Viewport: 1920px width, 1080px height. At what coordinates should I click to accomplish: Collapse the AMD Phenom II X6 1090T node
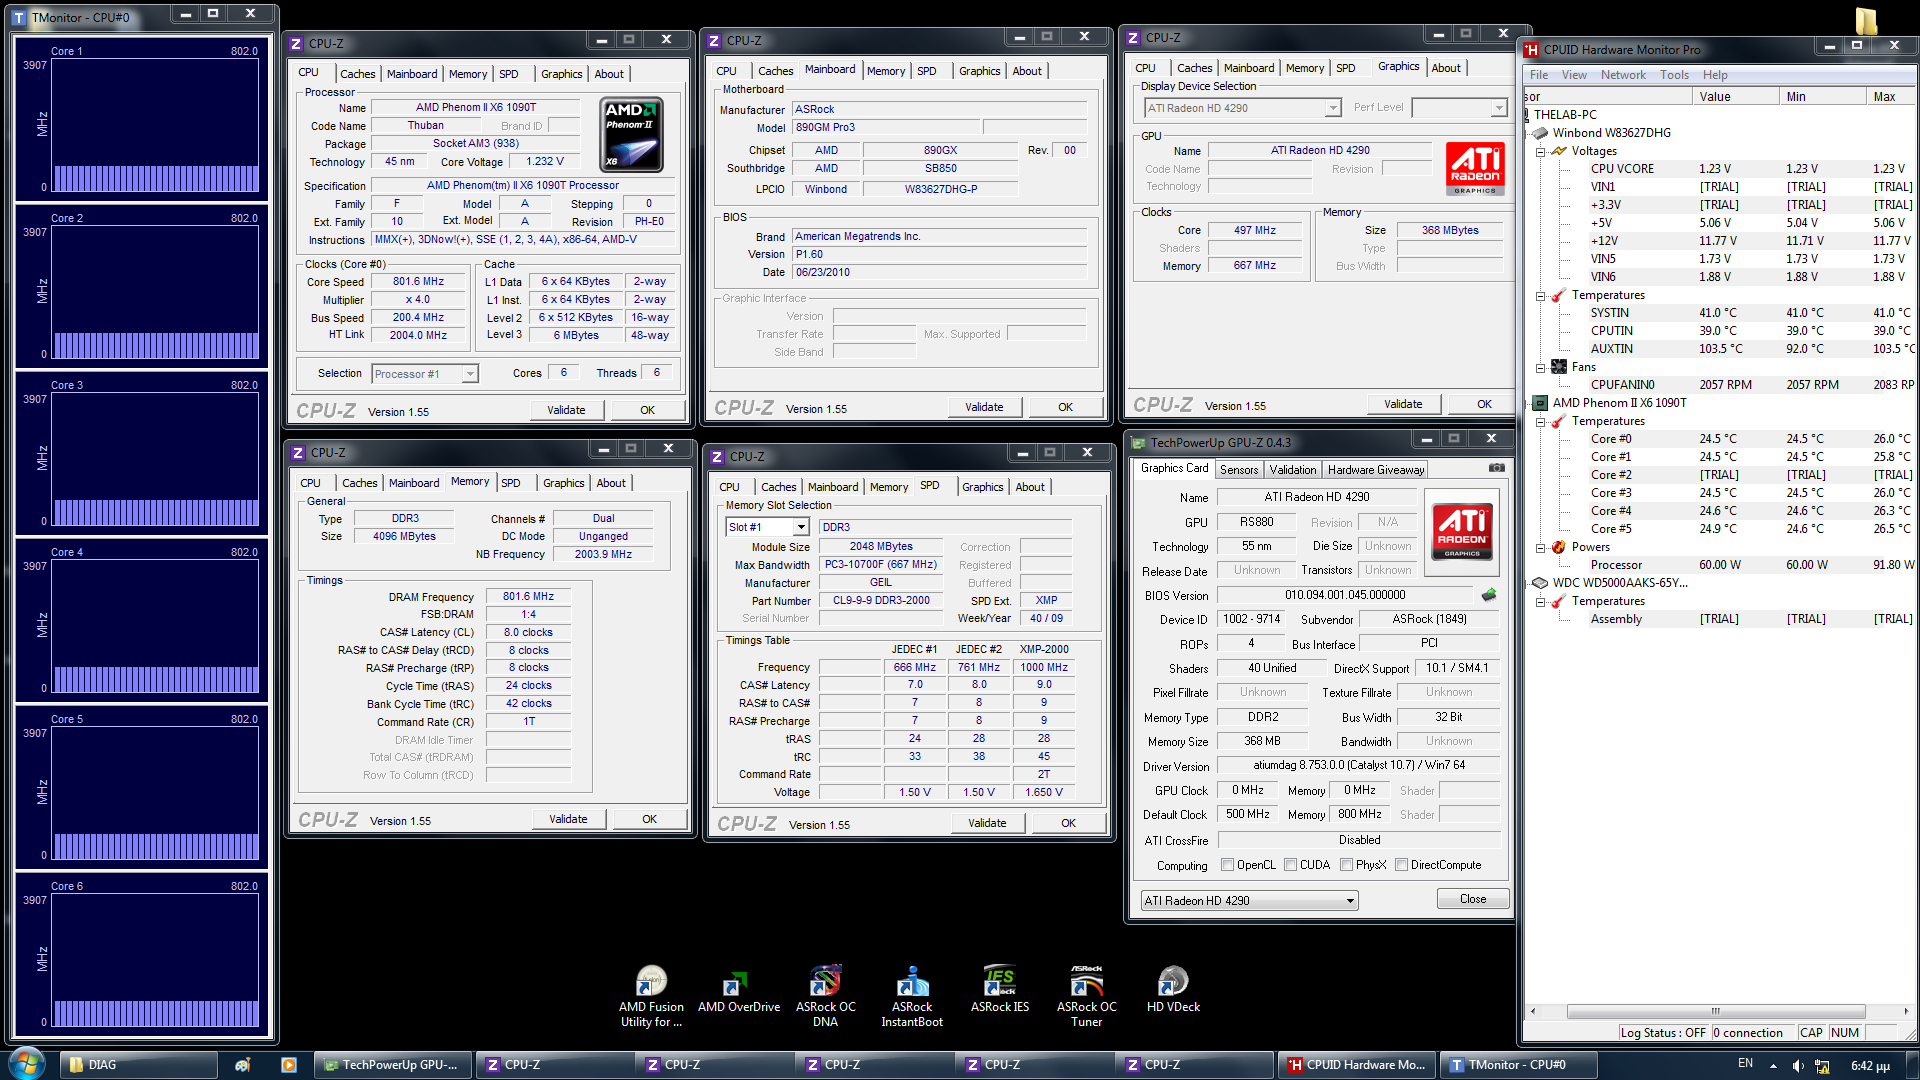pyautogui.click(x=1527, y=404)
